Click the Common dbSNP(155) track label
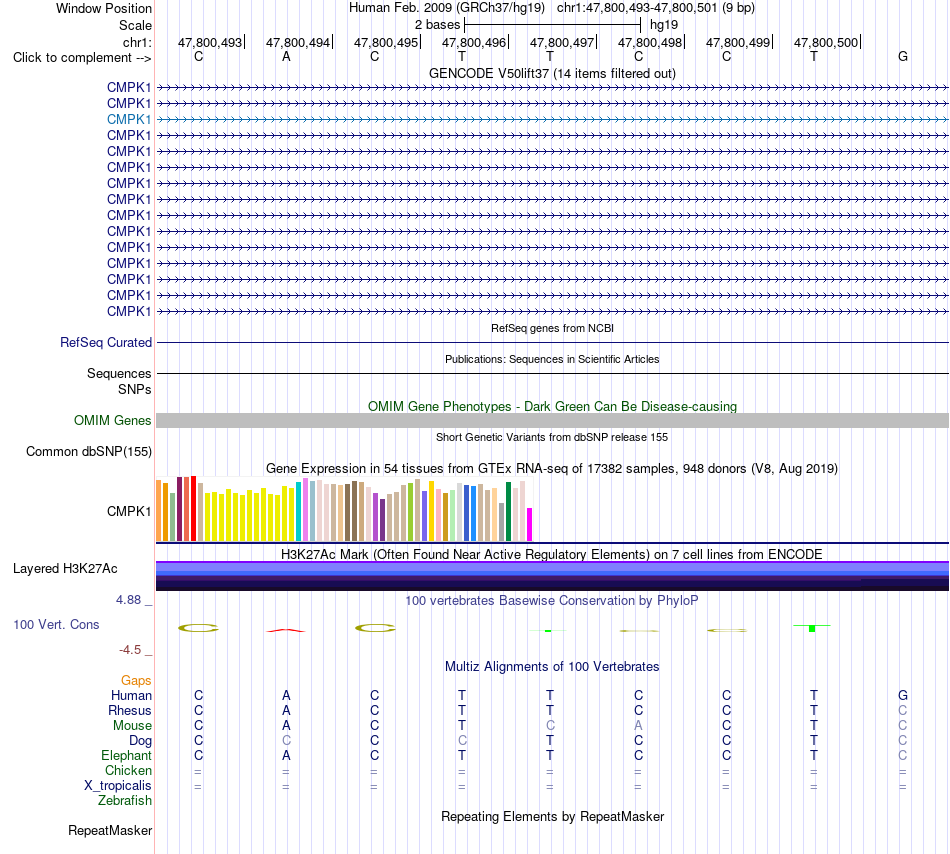The width and height of the screenshot is (950, 854). tap(89, 451)
